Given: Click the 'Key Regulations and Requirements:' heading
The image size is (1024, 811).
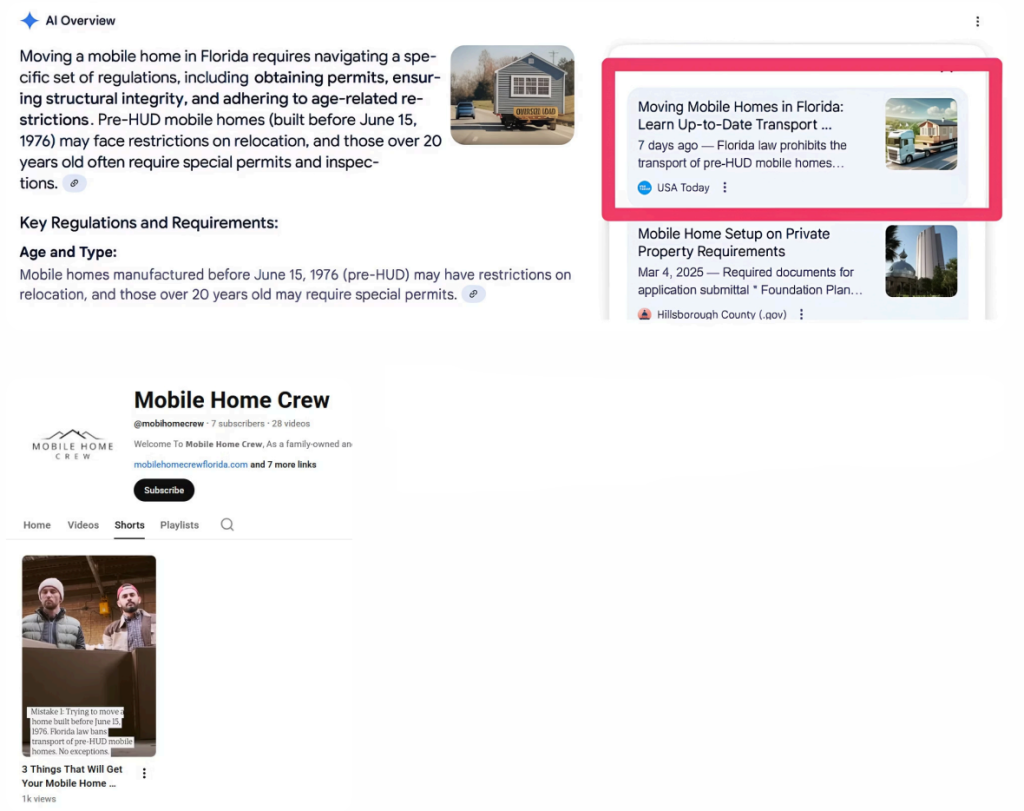Looking at the screenshot, I should coord(149,223).
